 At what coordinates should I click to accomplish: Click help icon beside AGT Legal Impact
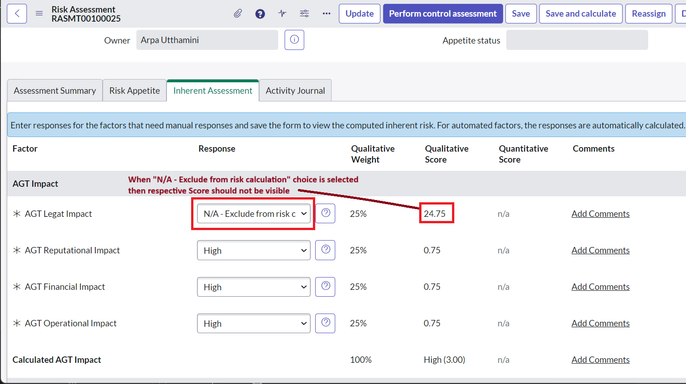click(325, 213)
